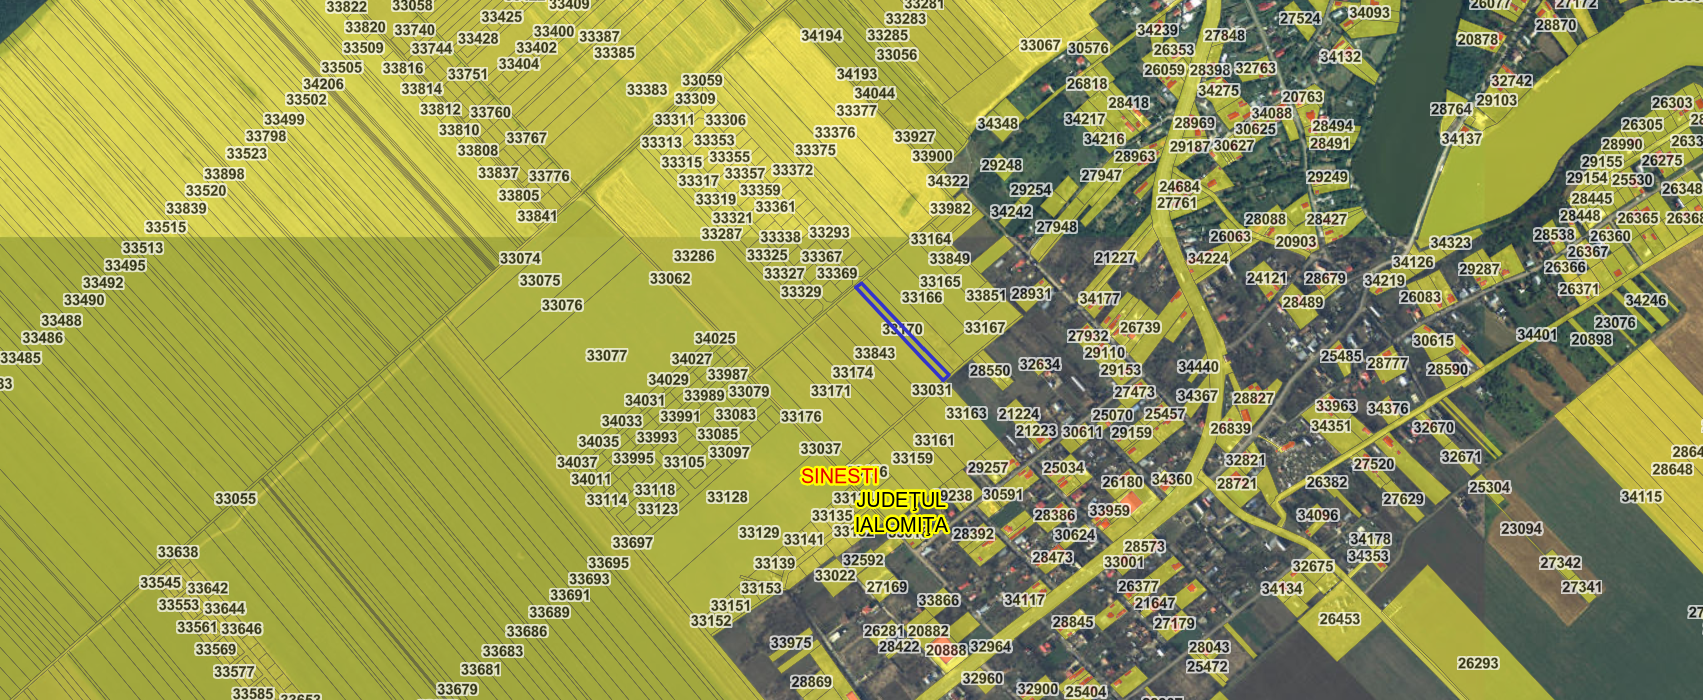This screenshot has height=700, width=1703.
Task: Select parcel labeled 34115
Action: [x=1641, y=496]
